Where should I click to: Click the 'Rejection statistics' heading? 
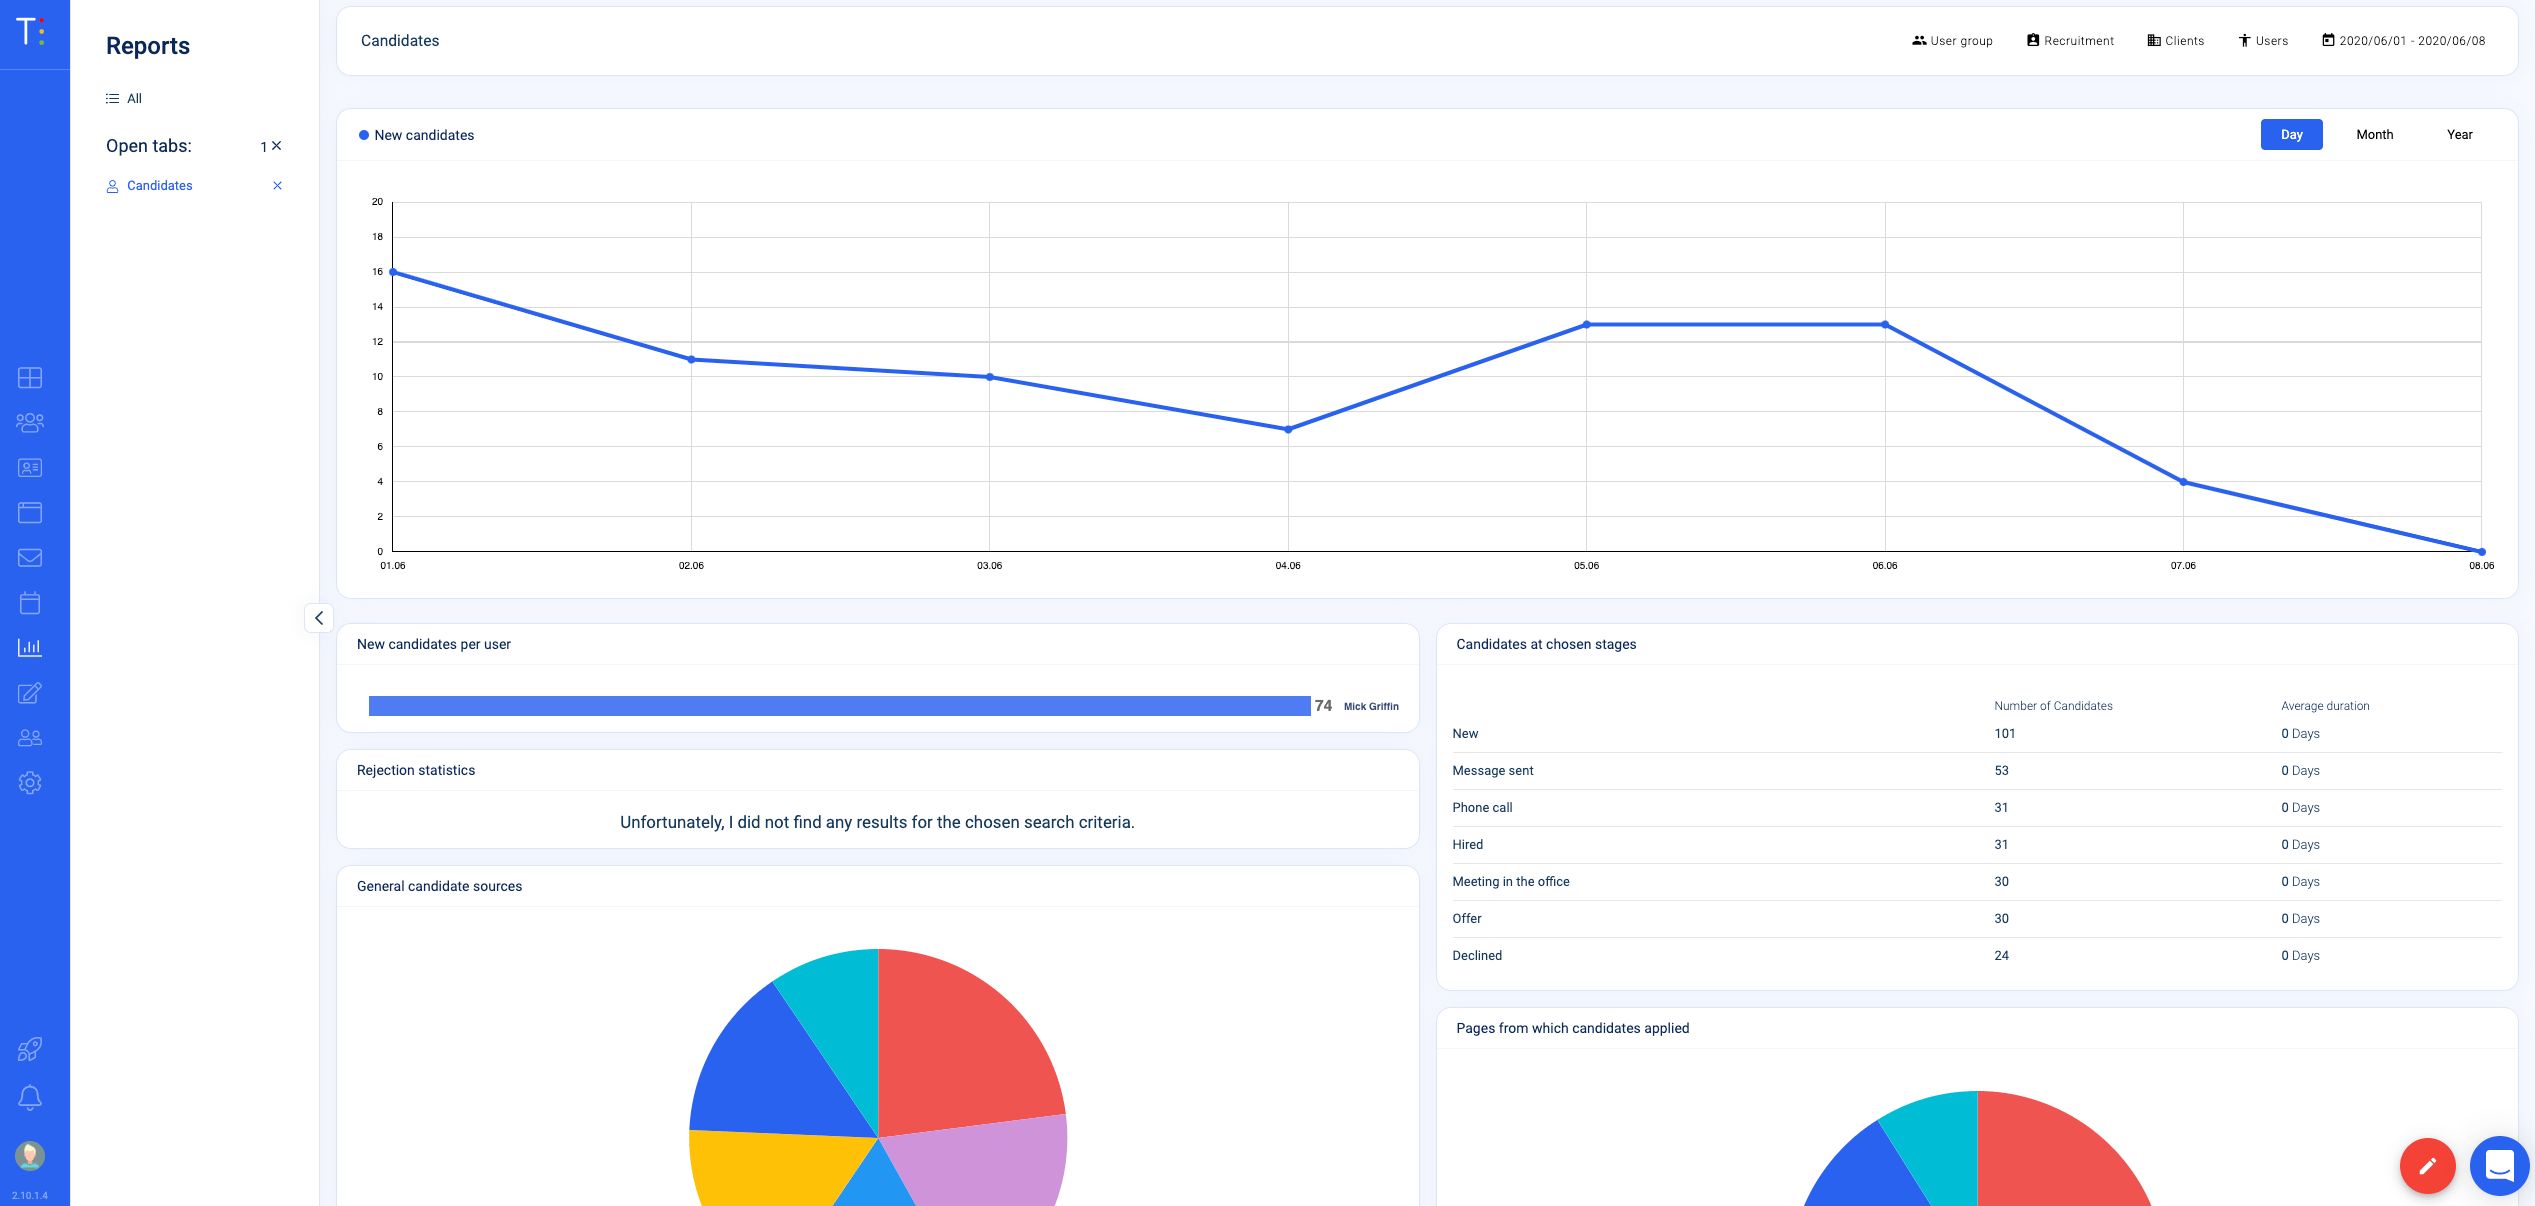coord(416,771)
